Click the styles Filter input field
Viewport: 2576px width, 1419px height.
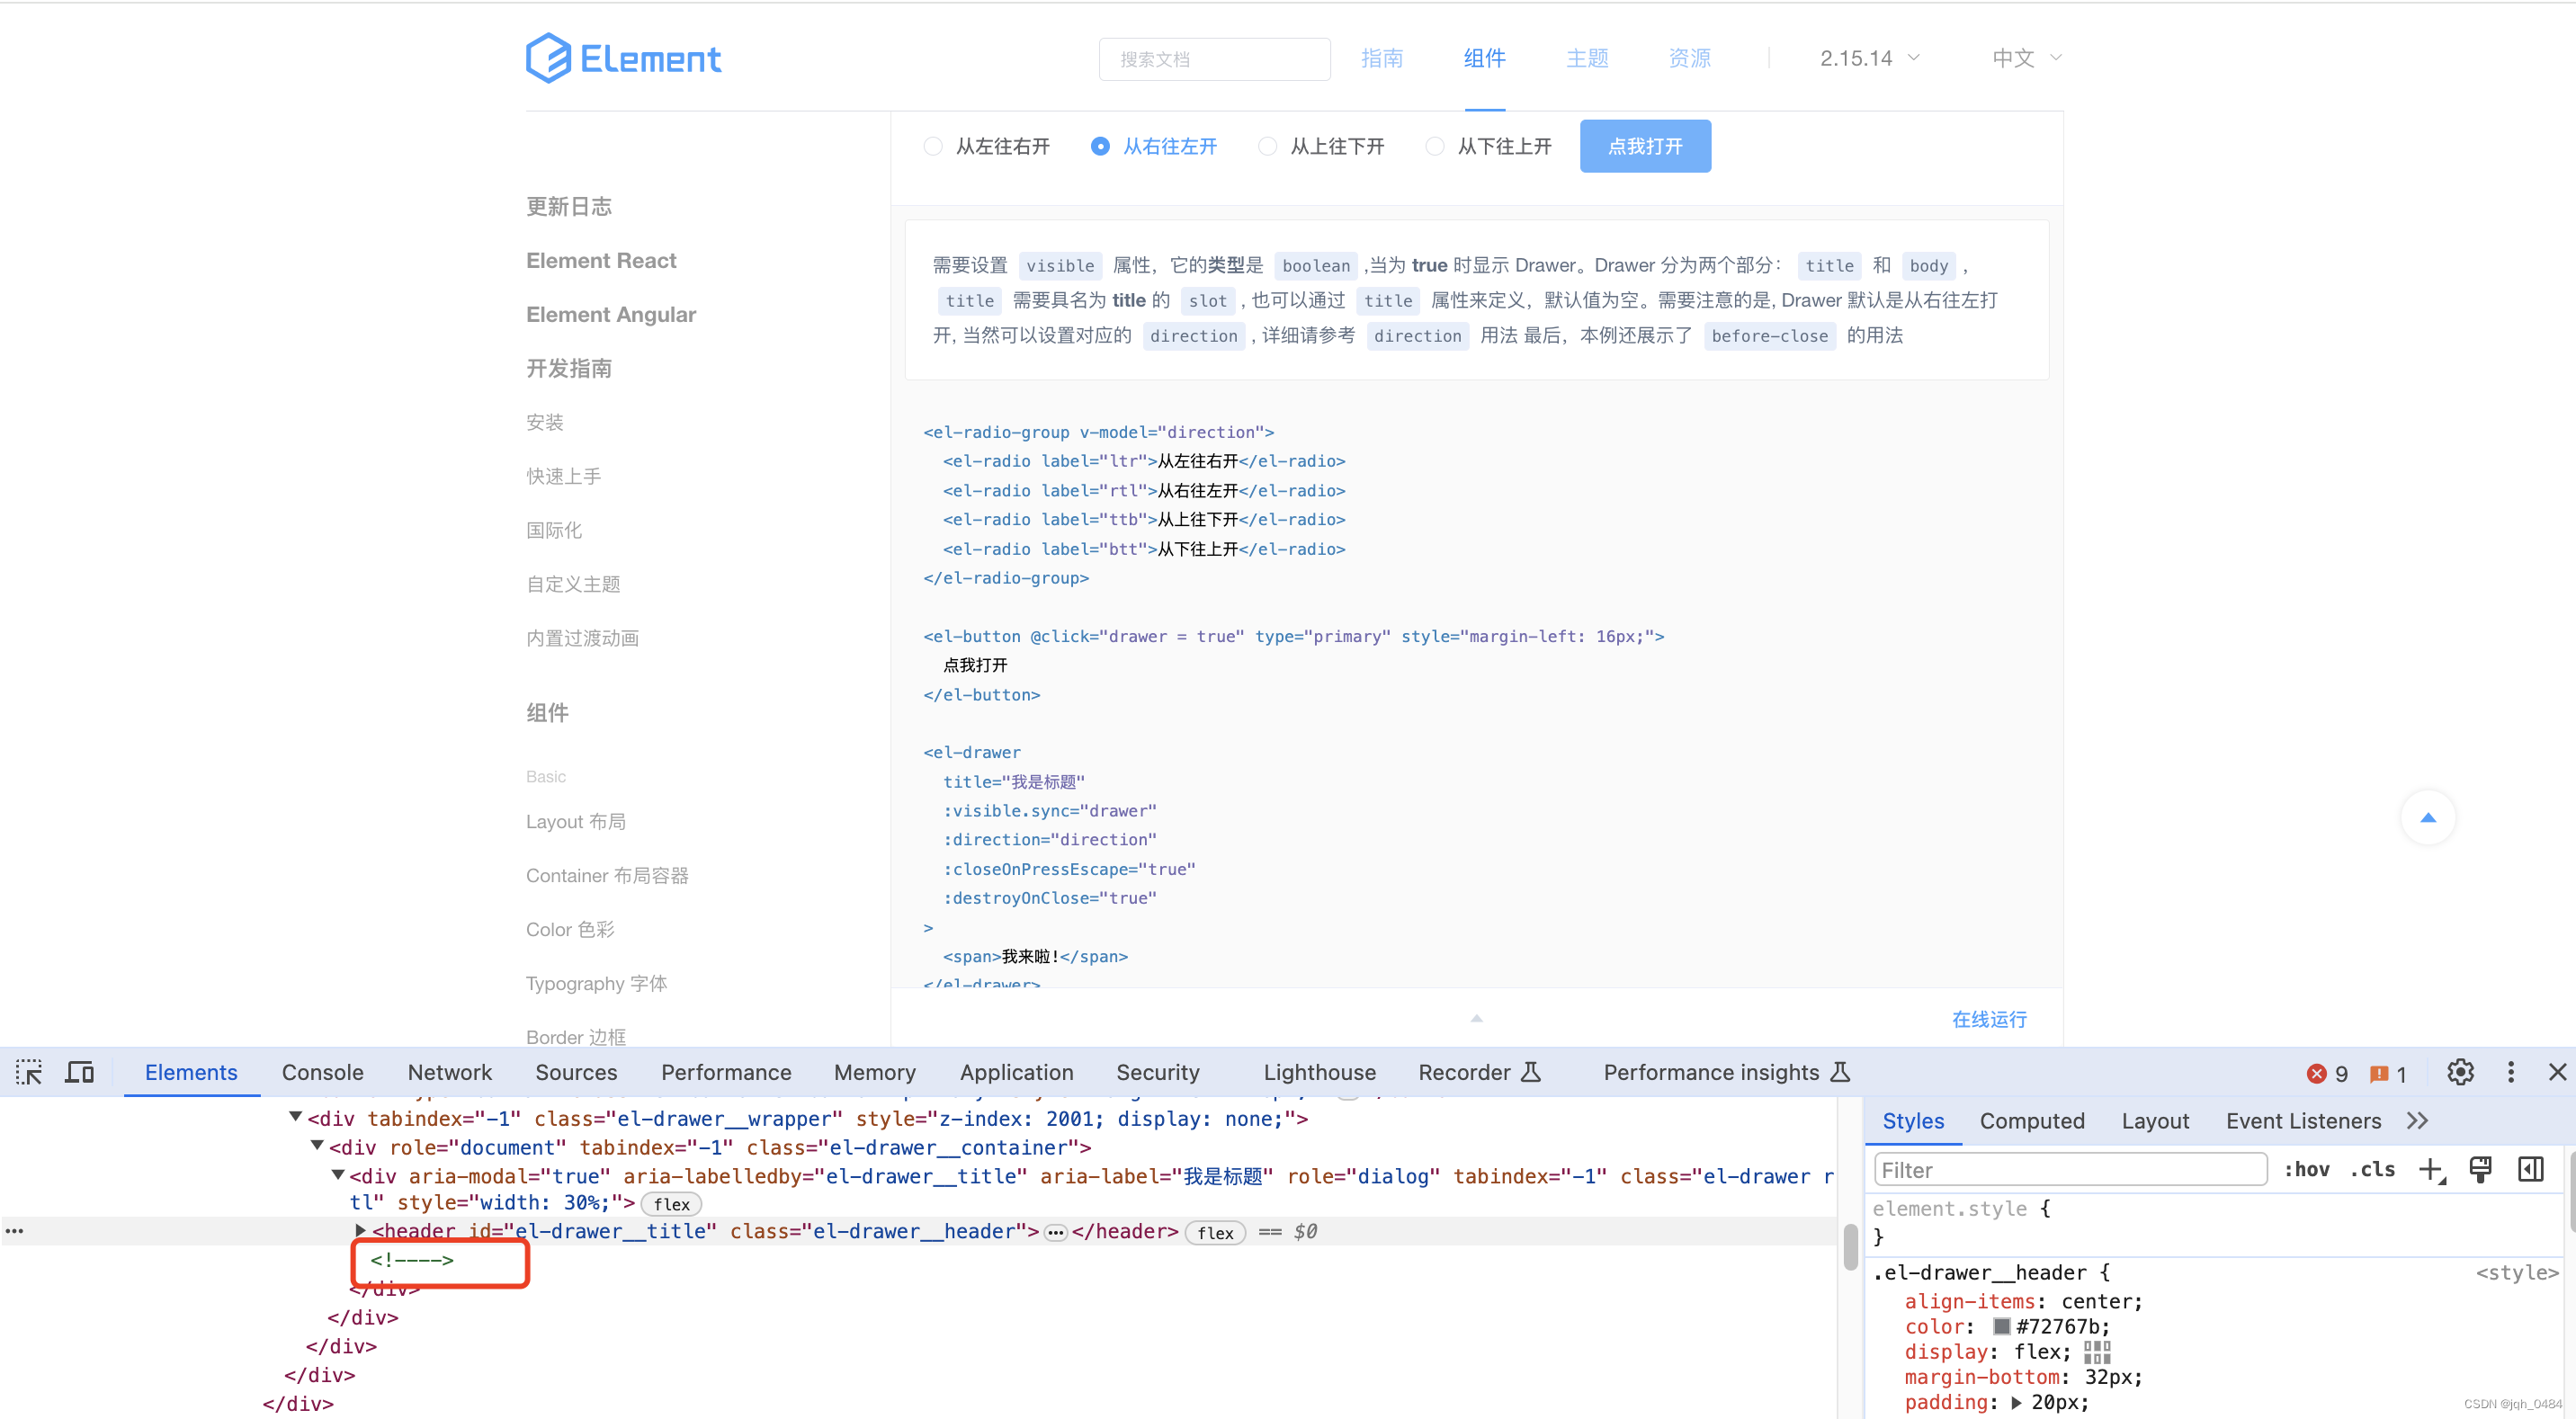[x=2069, y=1168]
